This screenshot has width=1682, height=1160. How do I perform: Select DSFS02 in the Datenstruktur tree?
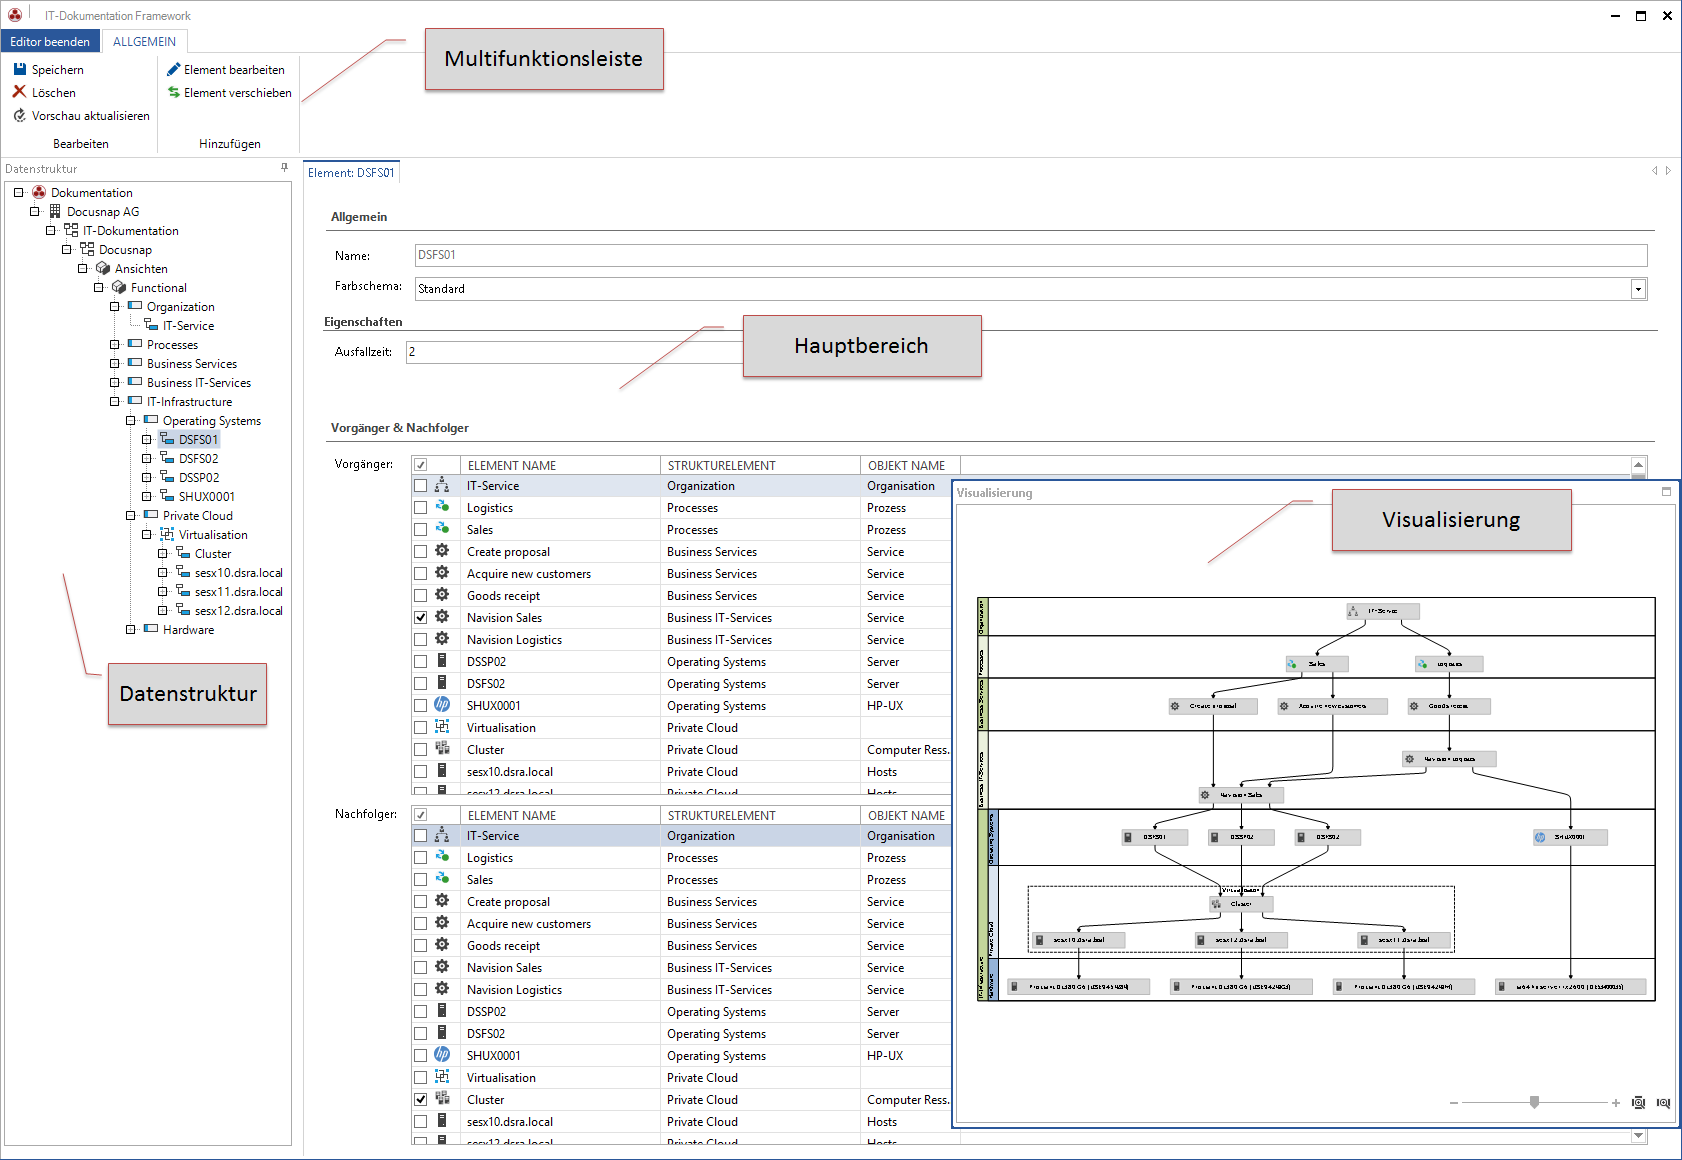pos(198,458)
